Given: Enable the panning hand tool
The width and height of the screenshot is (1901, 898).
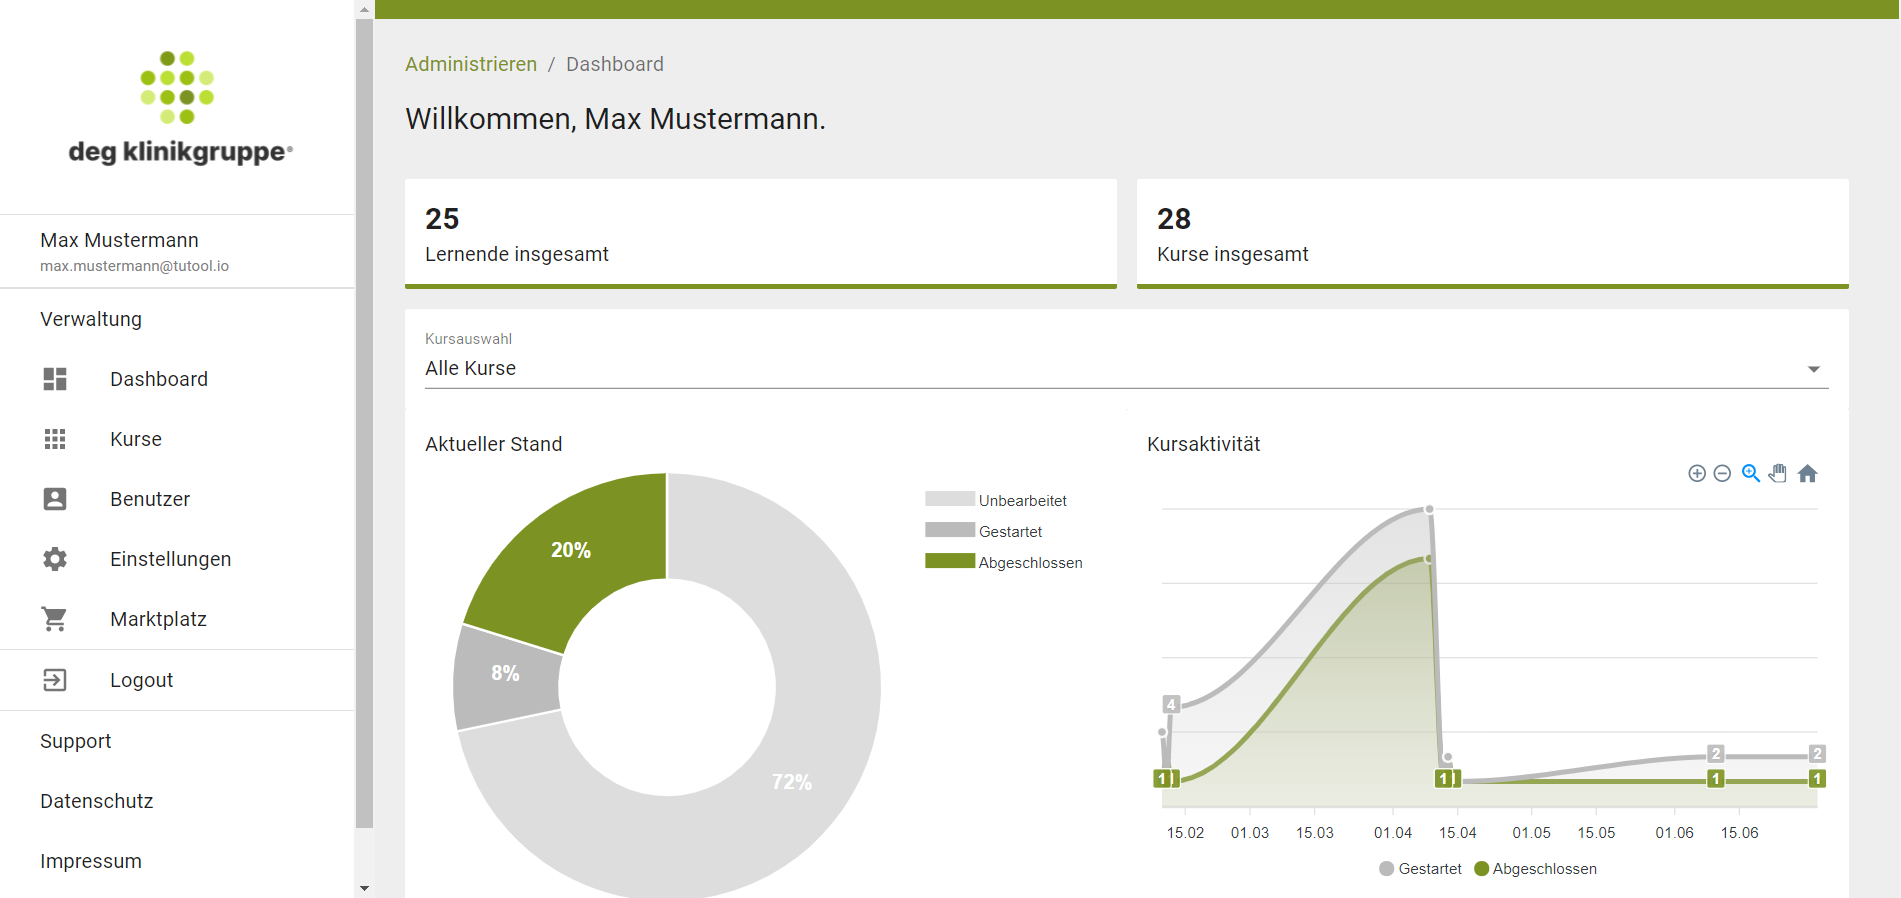Looking at the screenshot, I should click(x=1778, y=474).
